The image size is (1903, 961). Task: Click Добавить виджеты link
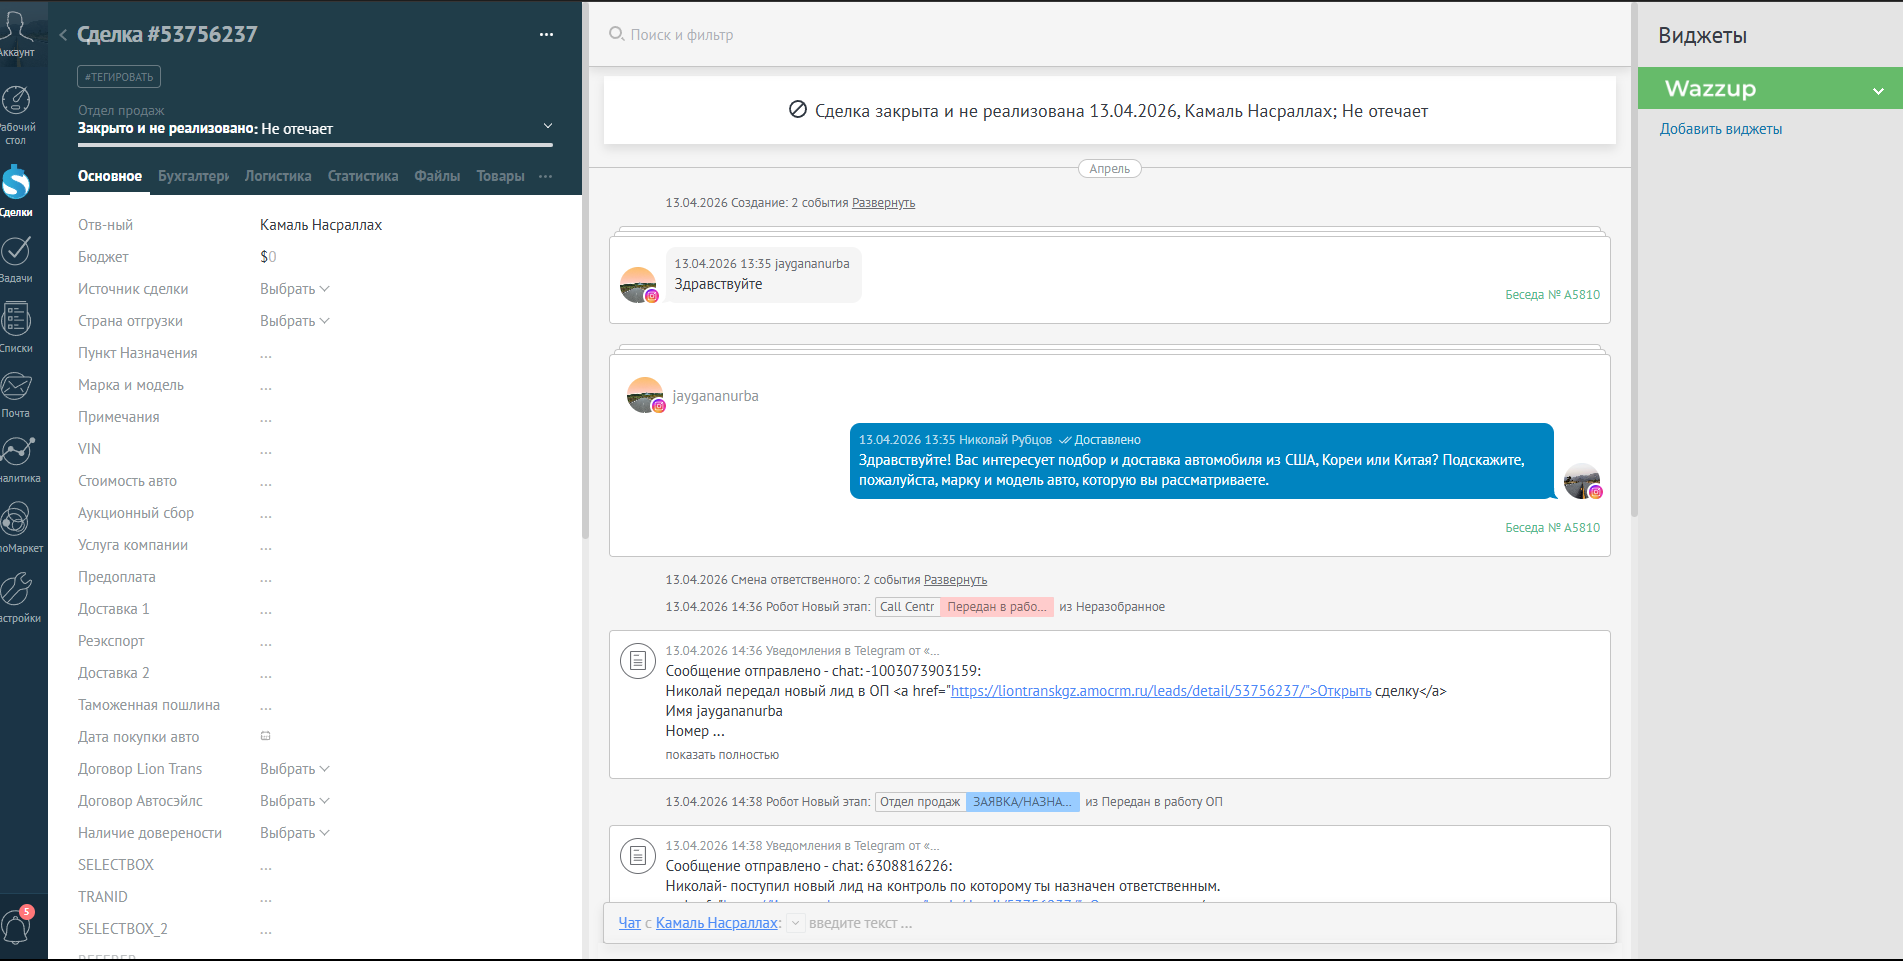[x=1721, y=129]
